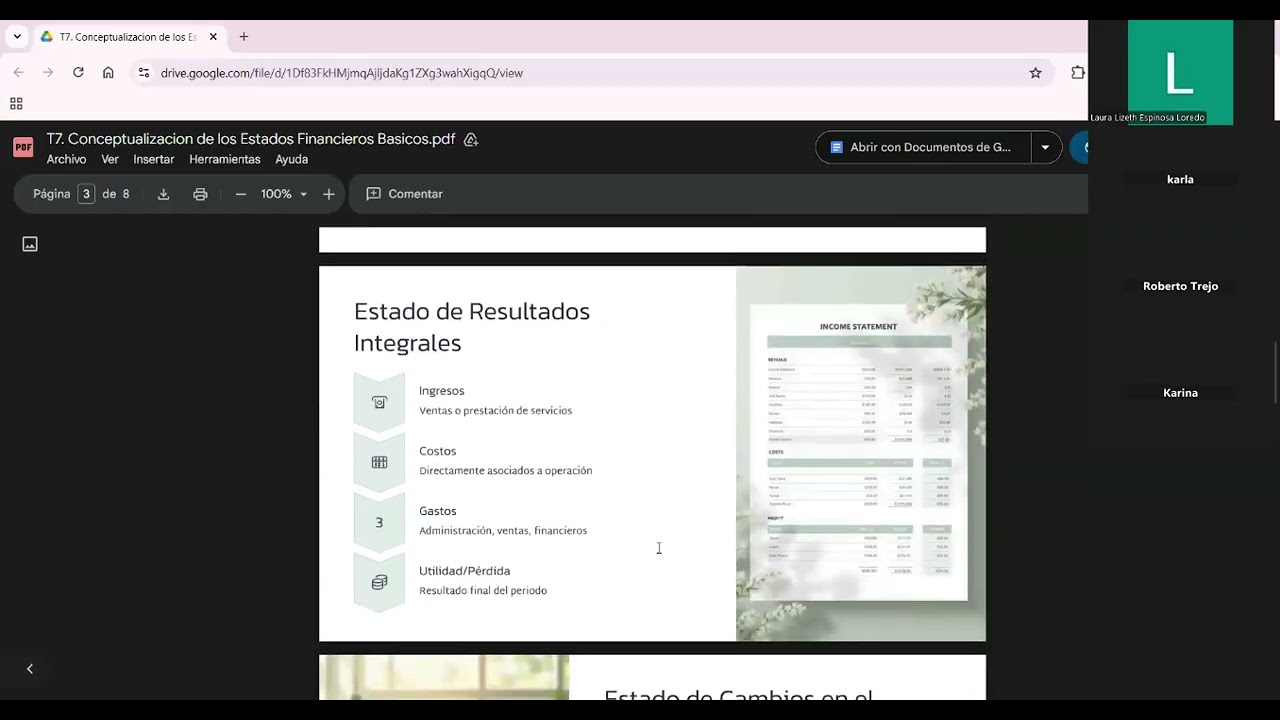Open the Ver menu
This screenshot has height=720, width=1280.
click(x=110, y=159)
